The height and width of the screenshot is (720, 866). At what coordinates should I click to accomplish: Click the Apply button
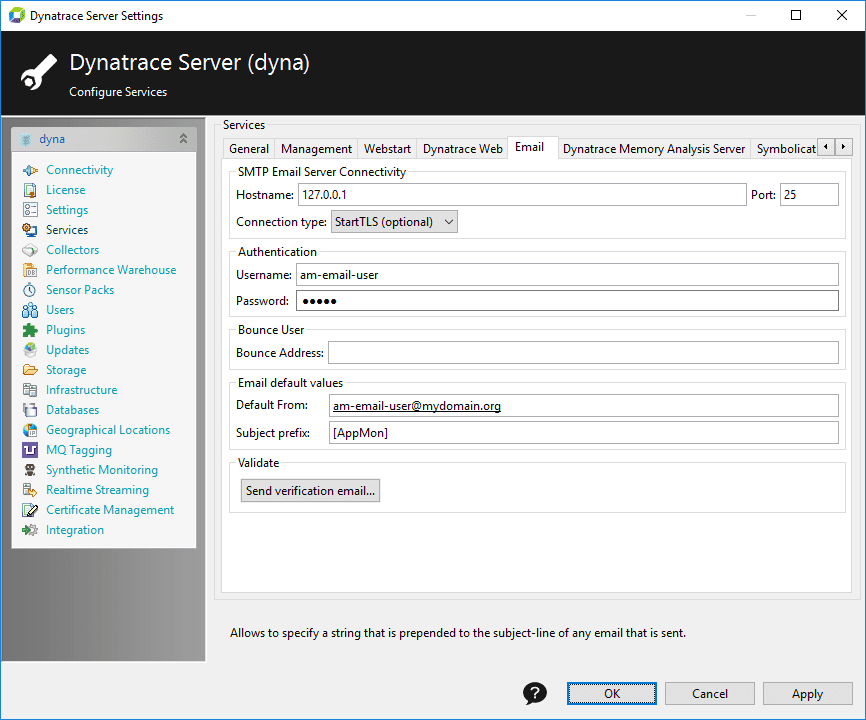pos(807,693)
